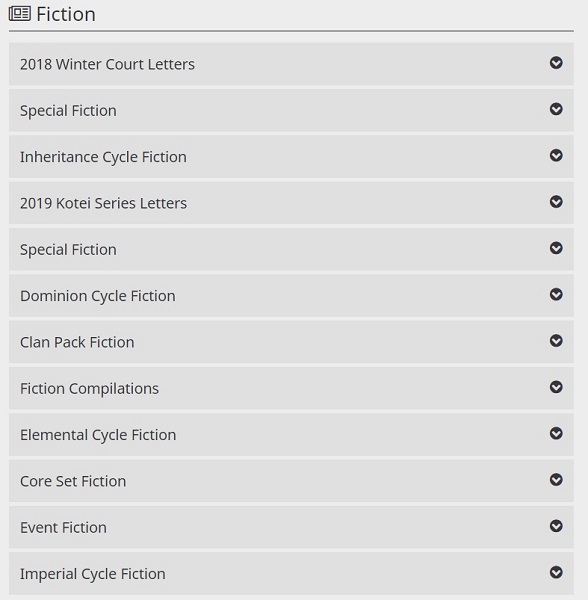Click chevron icon on 2018 Winter Court Letters
588x600 pixels.
point(556,63)
